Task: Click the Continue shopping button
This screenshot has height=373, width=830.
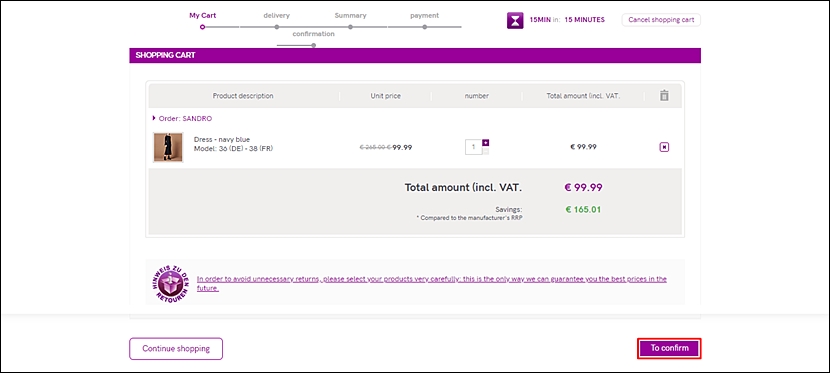Action: pyautogui.click(x=176, y=349)
